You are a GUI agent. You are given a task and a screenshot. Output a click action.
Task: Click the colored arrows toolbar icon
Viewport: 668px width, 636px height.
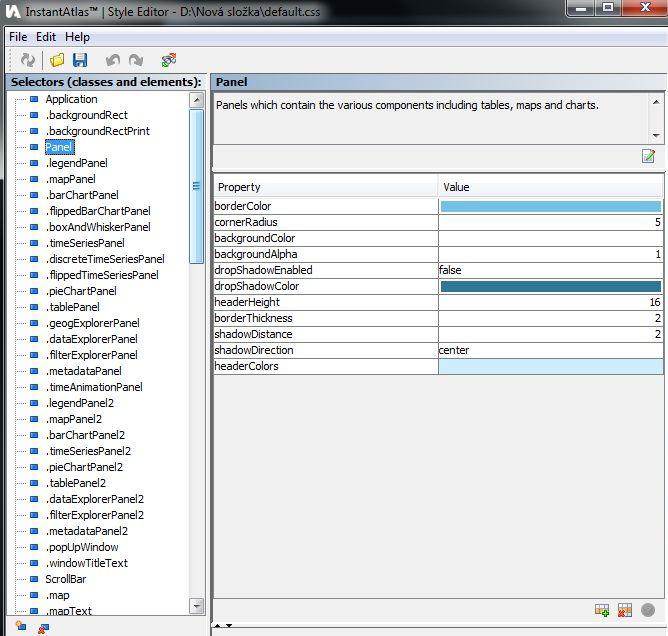(169, 60)
